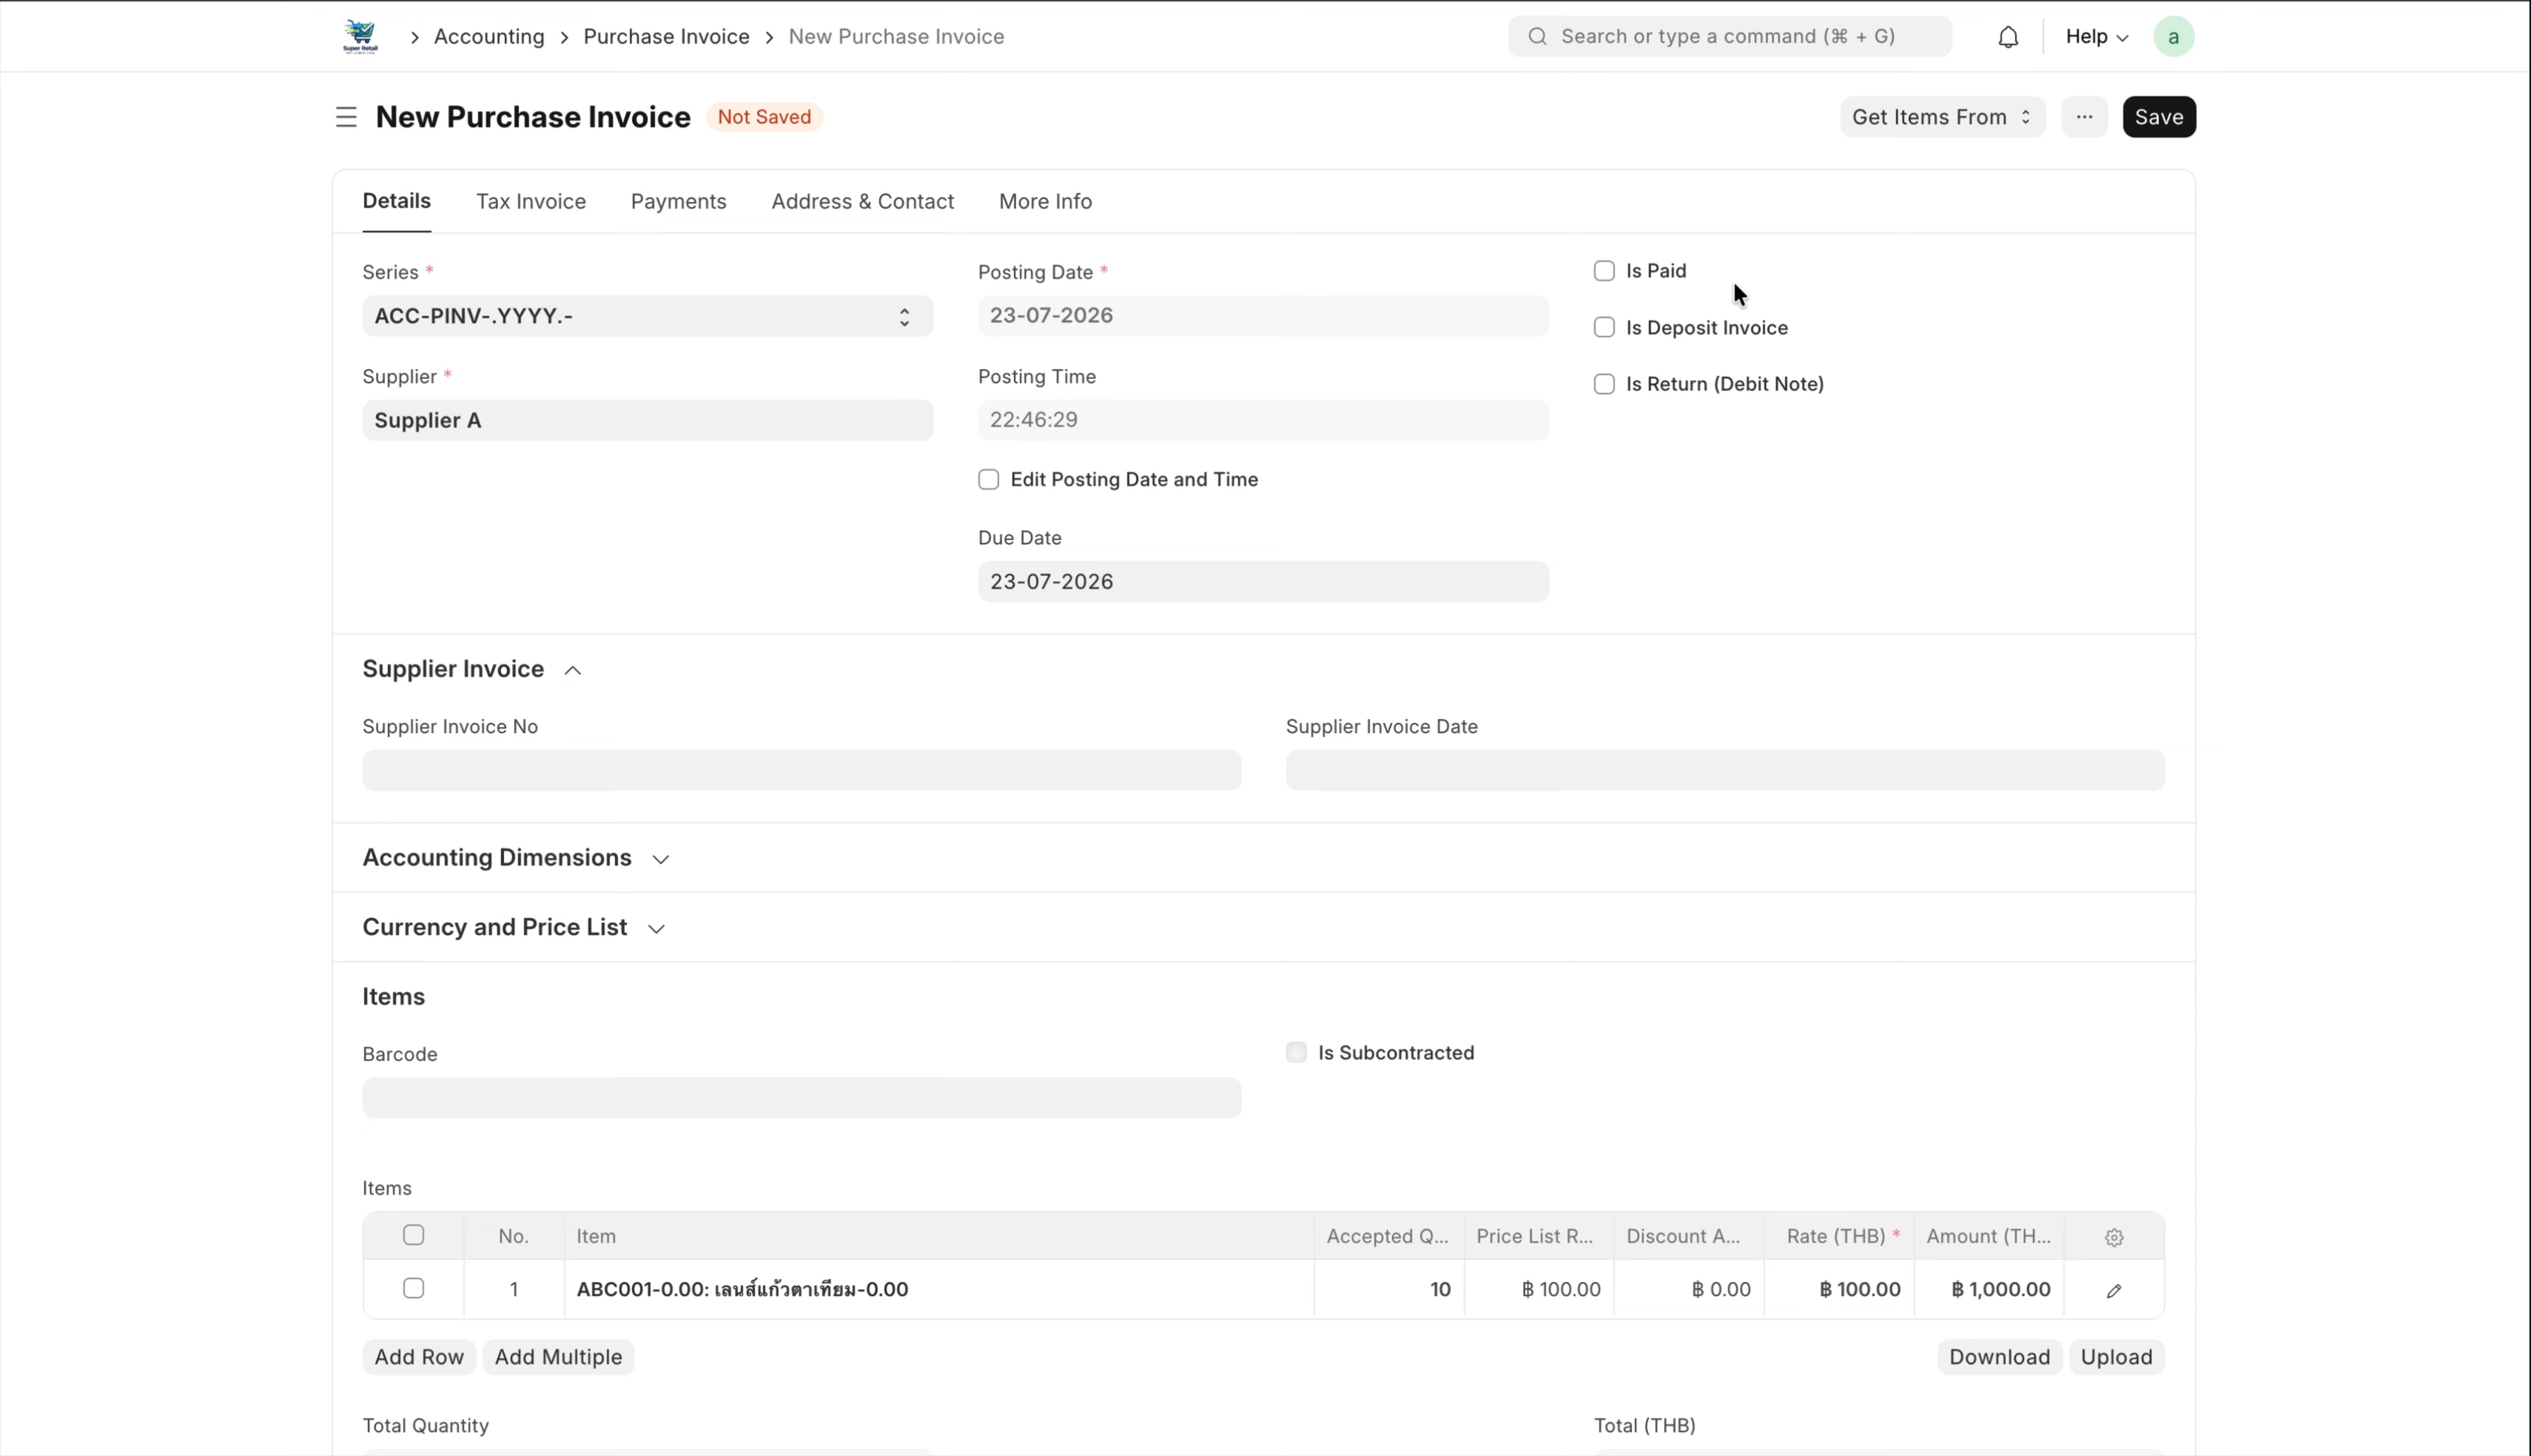Enable Edit Posting Date and Time

[x=988, y=479]
